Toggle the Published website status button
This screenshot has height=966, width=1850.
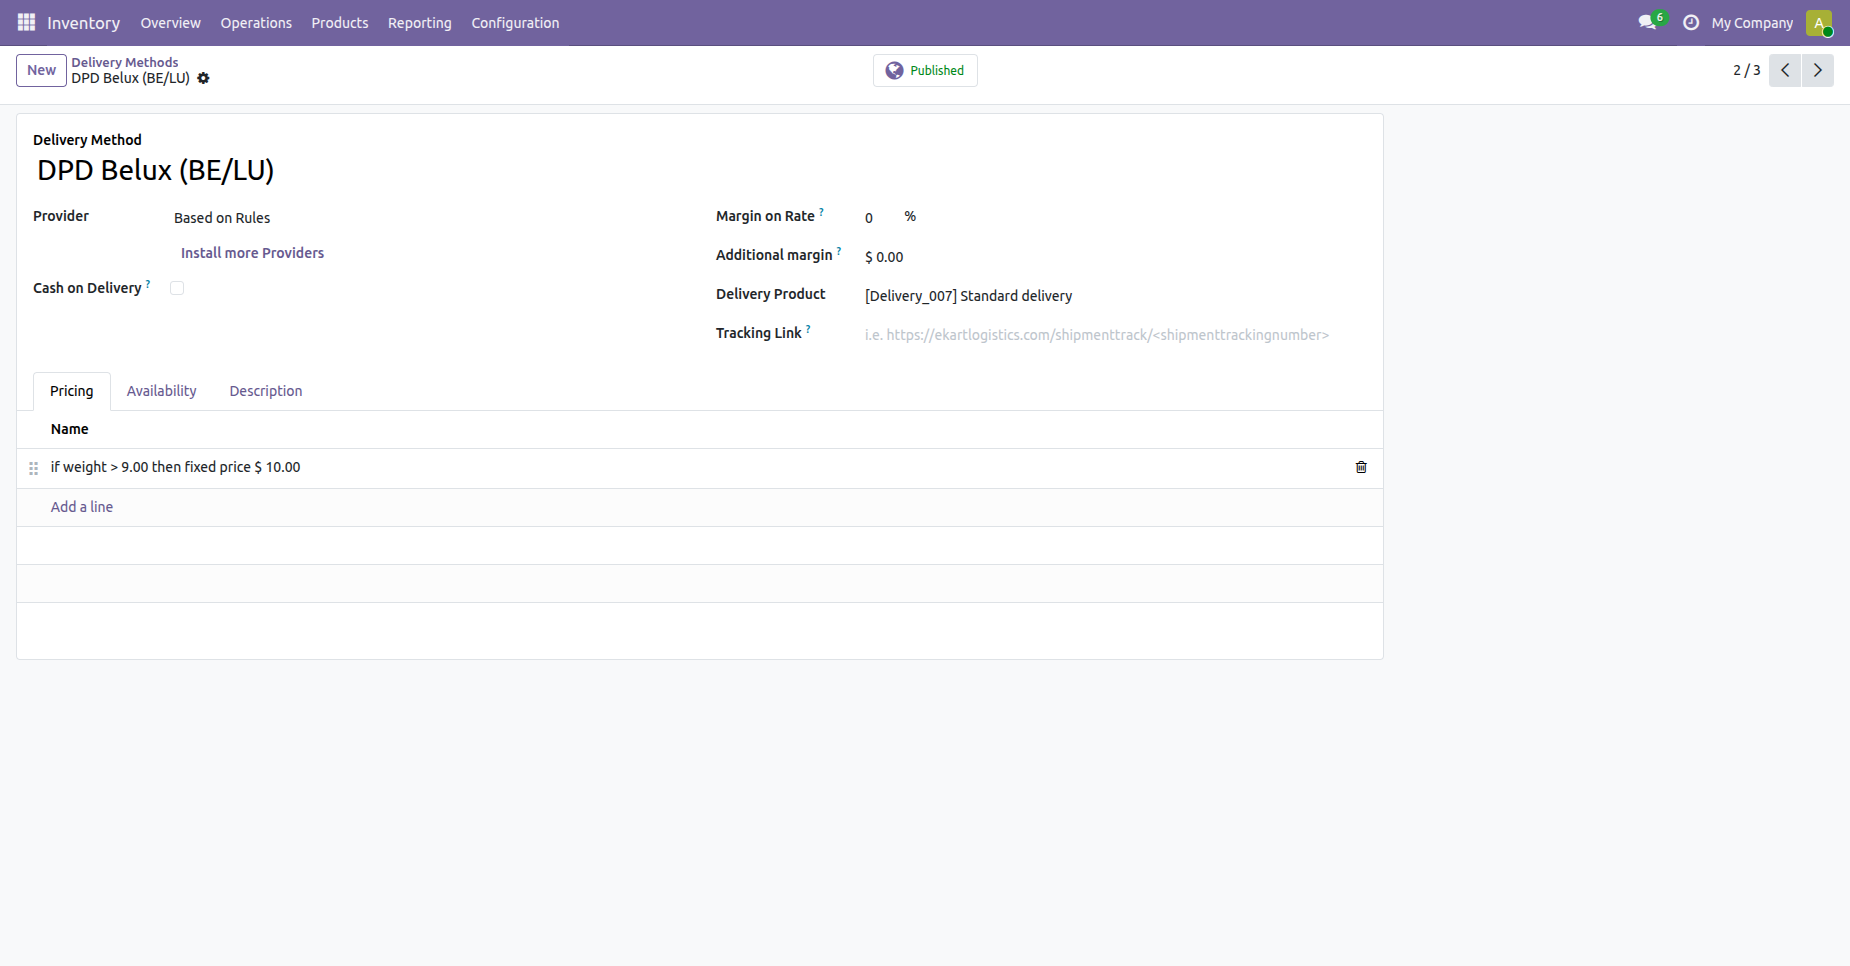[x=925, y=70]
